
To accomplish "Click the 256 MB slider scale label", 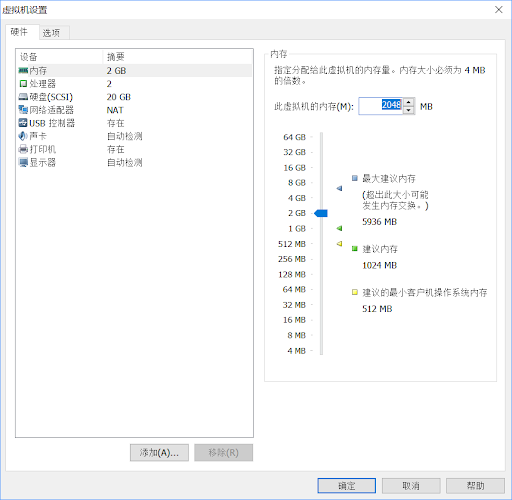I will point(292,259).
